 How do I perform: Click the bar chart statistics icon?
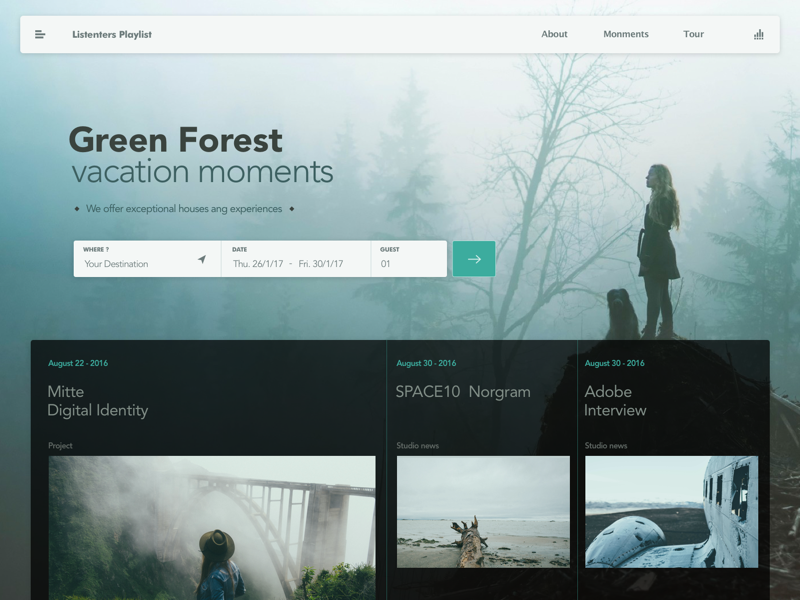click(758, 34)
